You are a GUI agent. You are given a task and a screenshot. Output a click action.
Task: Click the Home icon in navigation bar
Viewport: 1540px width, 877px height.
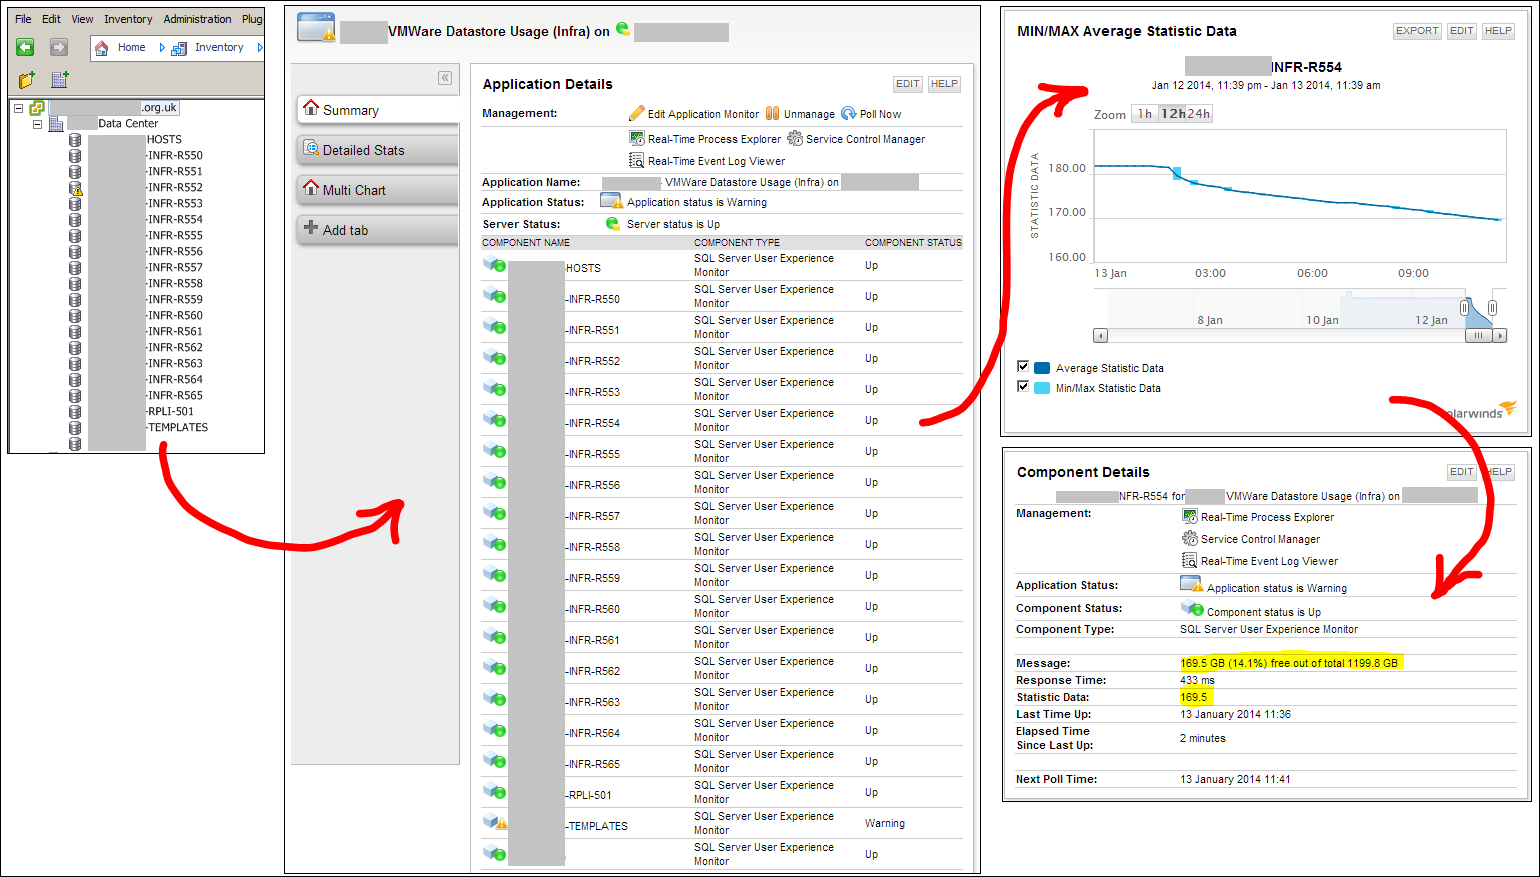point(101,48)
